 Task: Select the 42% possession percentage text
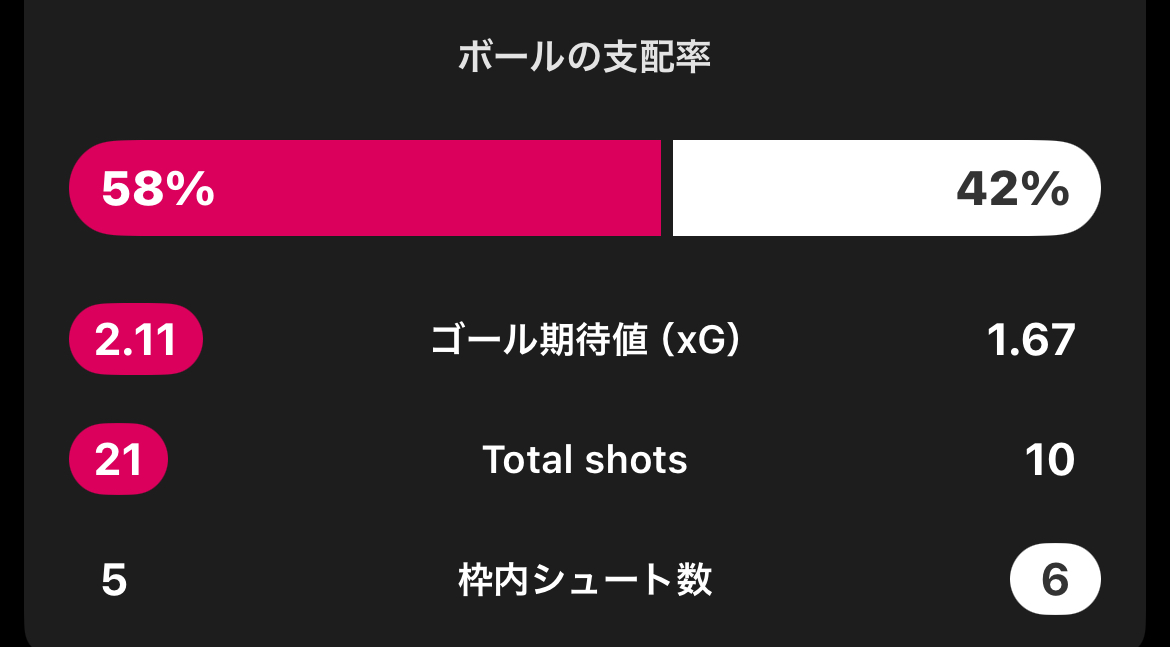1012,188
